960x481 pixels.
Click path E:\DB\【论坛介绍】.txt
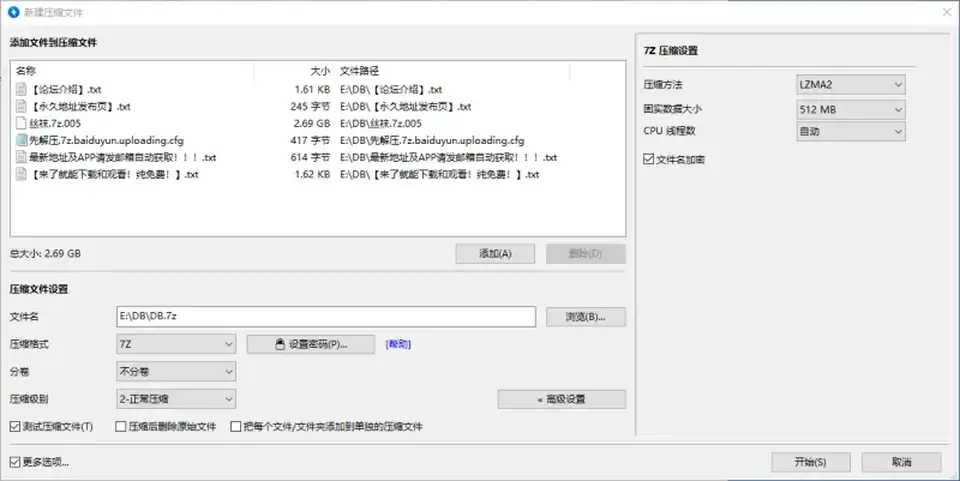tap(391, 89)
